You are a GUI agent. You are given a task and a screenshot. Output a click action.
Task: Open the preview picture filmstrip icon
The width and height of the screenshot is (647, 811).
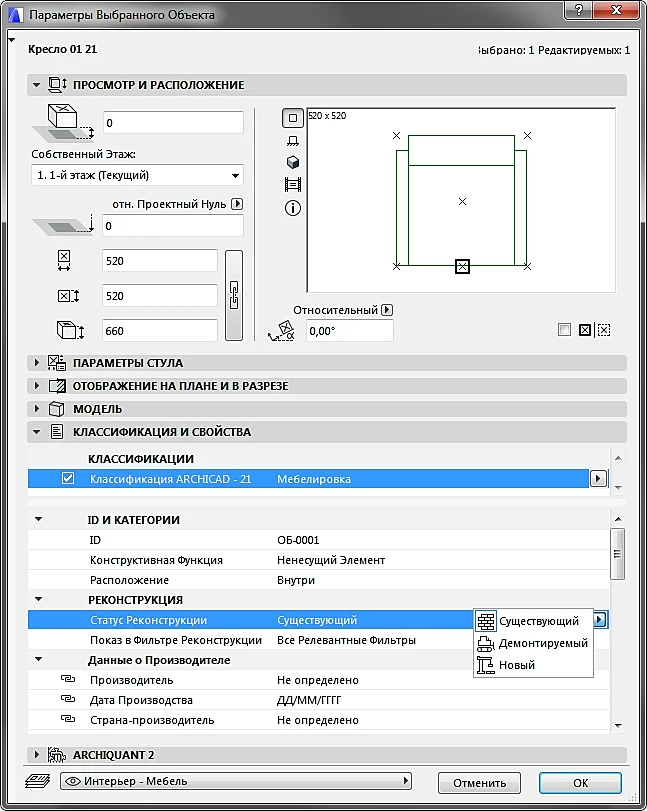tap(293, 185)
